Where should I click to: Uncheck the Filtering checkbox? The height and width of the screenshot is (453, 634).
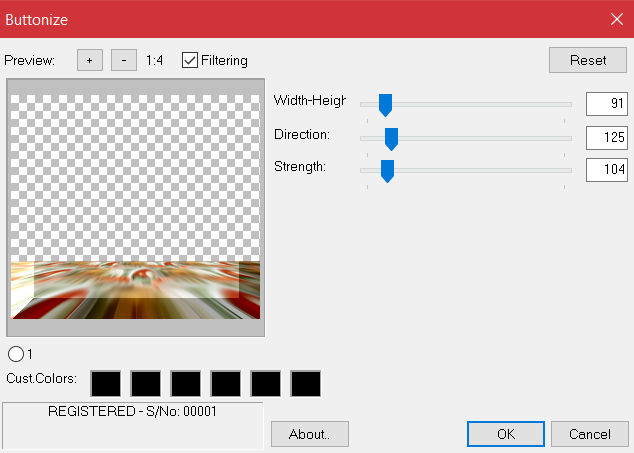click(x=190, y=60)
